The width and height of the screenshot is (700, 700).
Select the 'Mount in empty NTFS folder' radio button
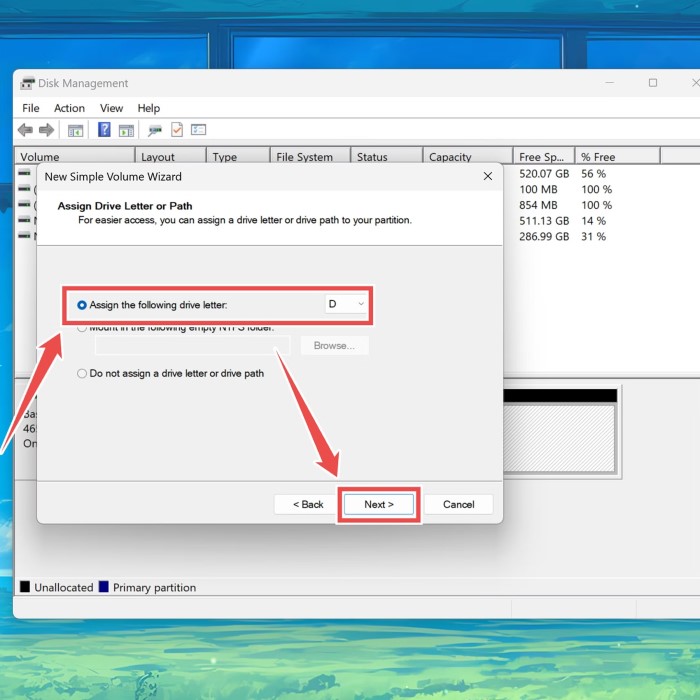81,328
